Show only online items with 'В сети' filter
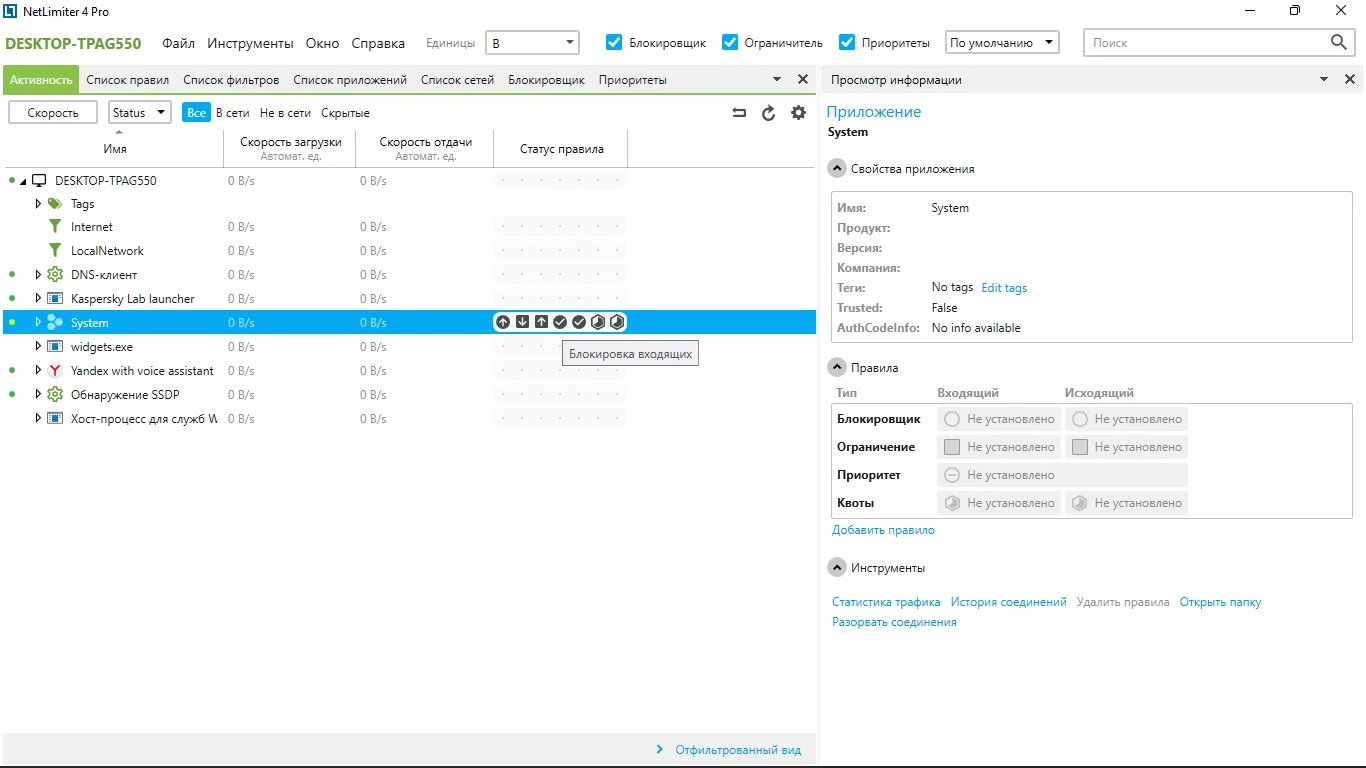 tap(233, 113)
